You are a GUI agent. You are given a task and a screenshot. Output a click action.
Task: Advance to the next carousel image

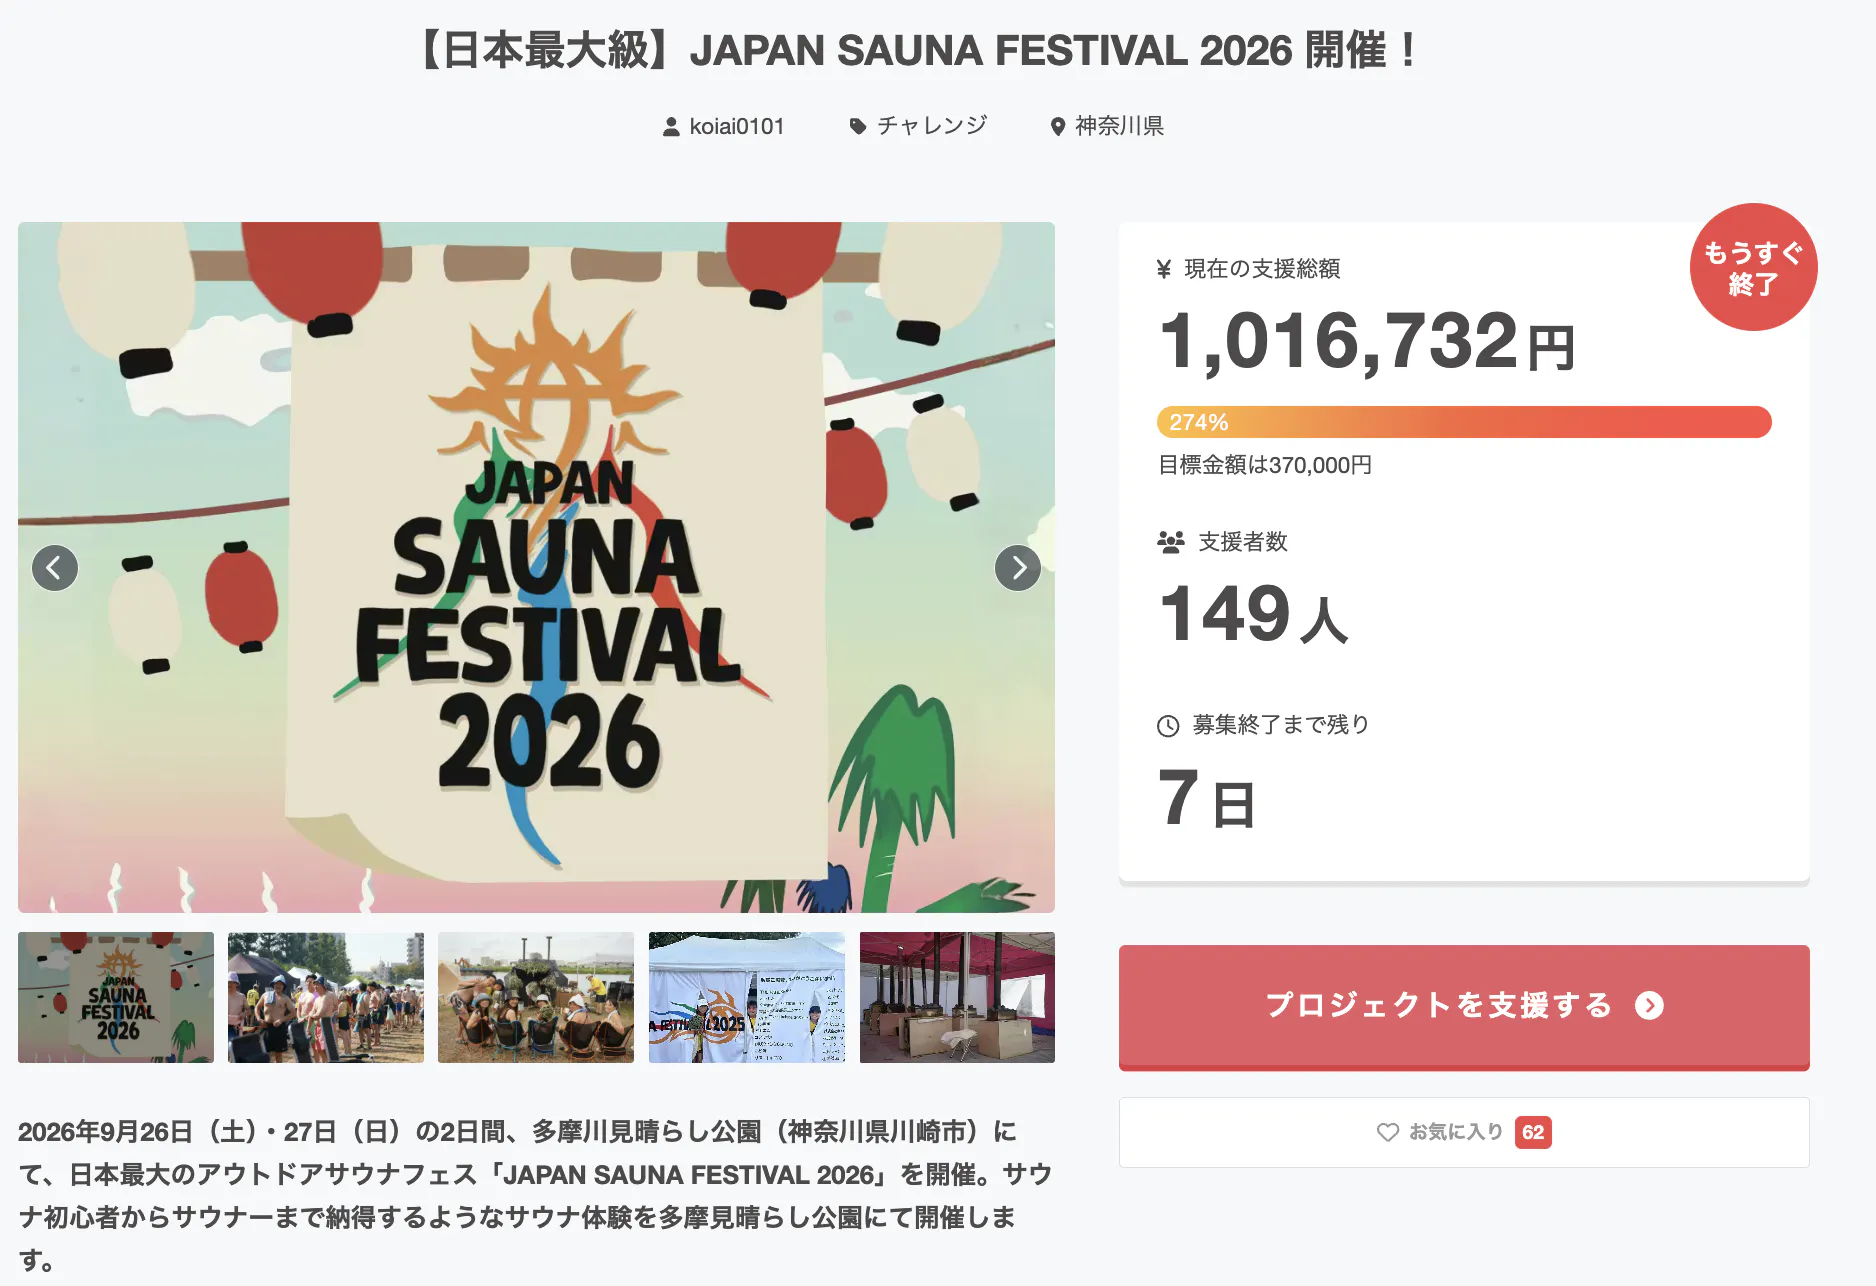(1017, 568)
